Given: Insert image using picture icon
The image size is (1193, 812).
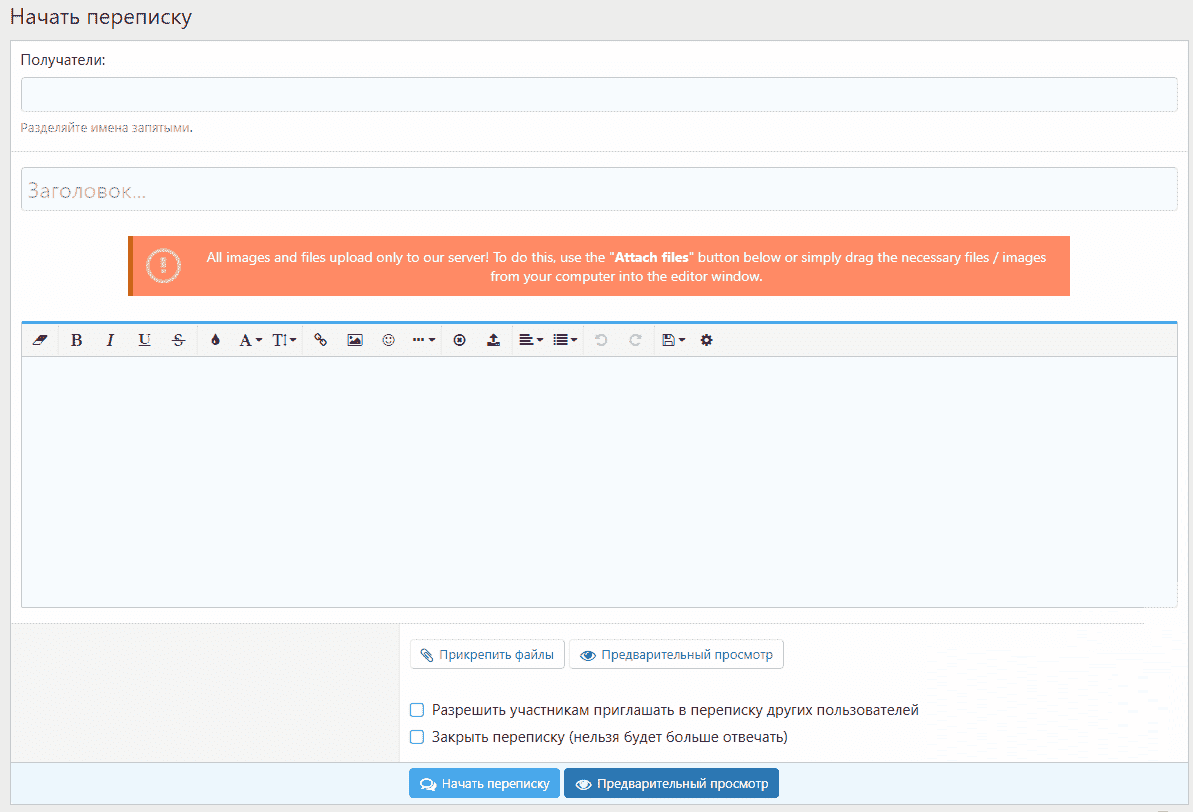Looking at the screenshot, I should click(x=354, y=340).
